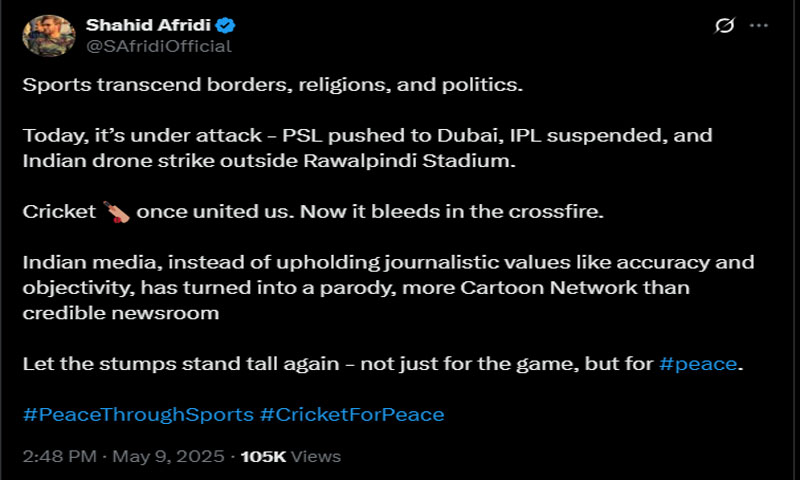Open Shahid Afridi's profile picture
Viewport: 800px width, 480px height.
(x=49, y=35)
